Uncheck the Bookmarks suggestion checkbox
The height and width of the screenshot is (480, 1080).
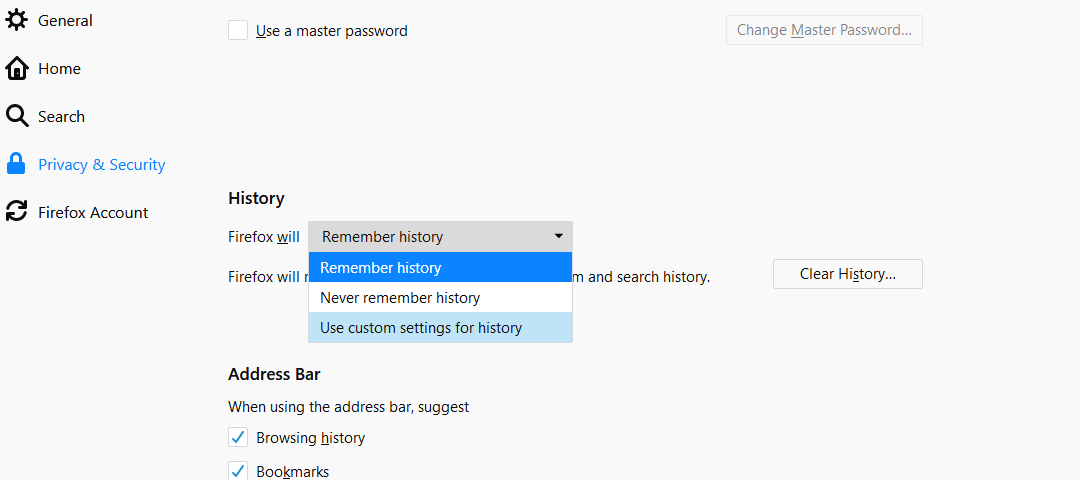(238, 470)
